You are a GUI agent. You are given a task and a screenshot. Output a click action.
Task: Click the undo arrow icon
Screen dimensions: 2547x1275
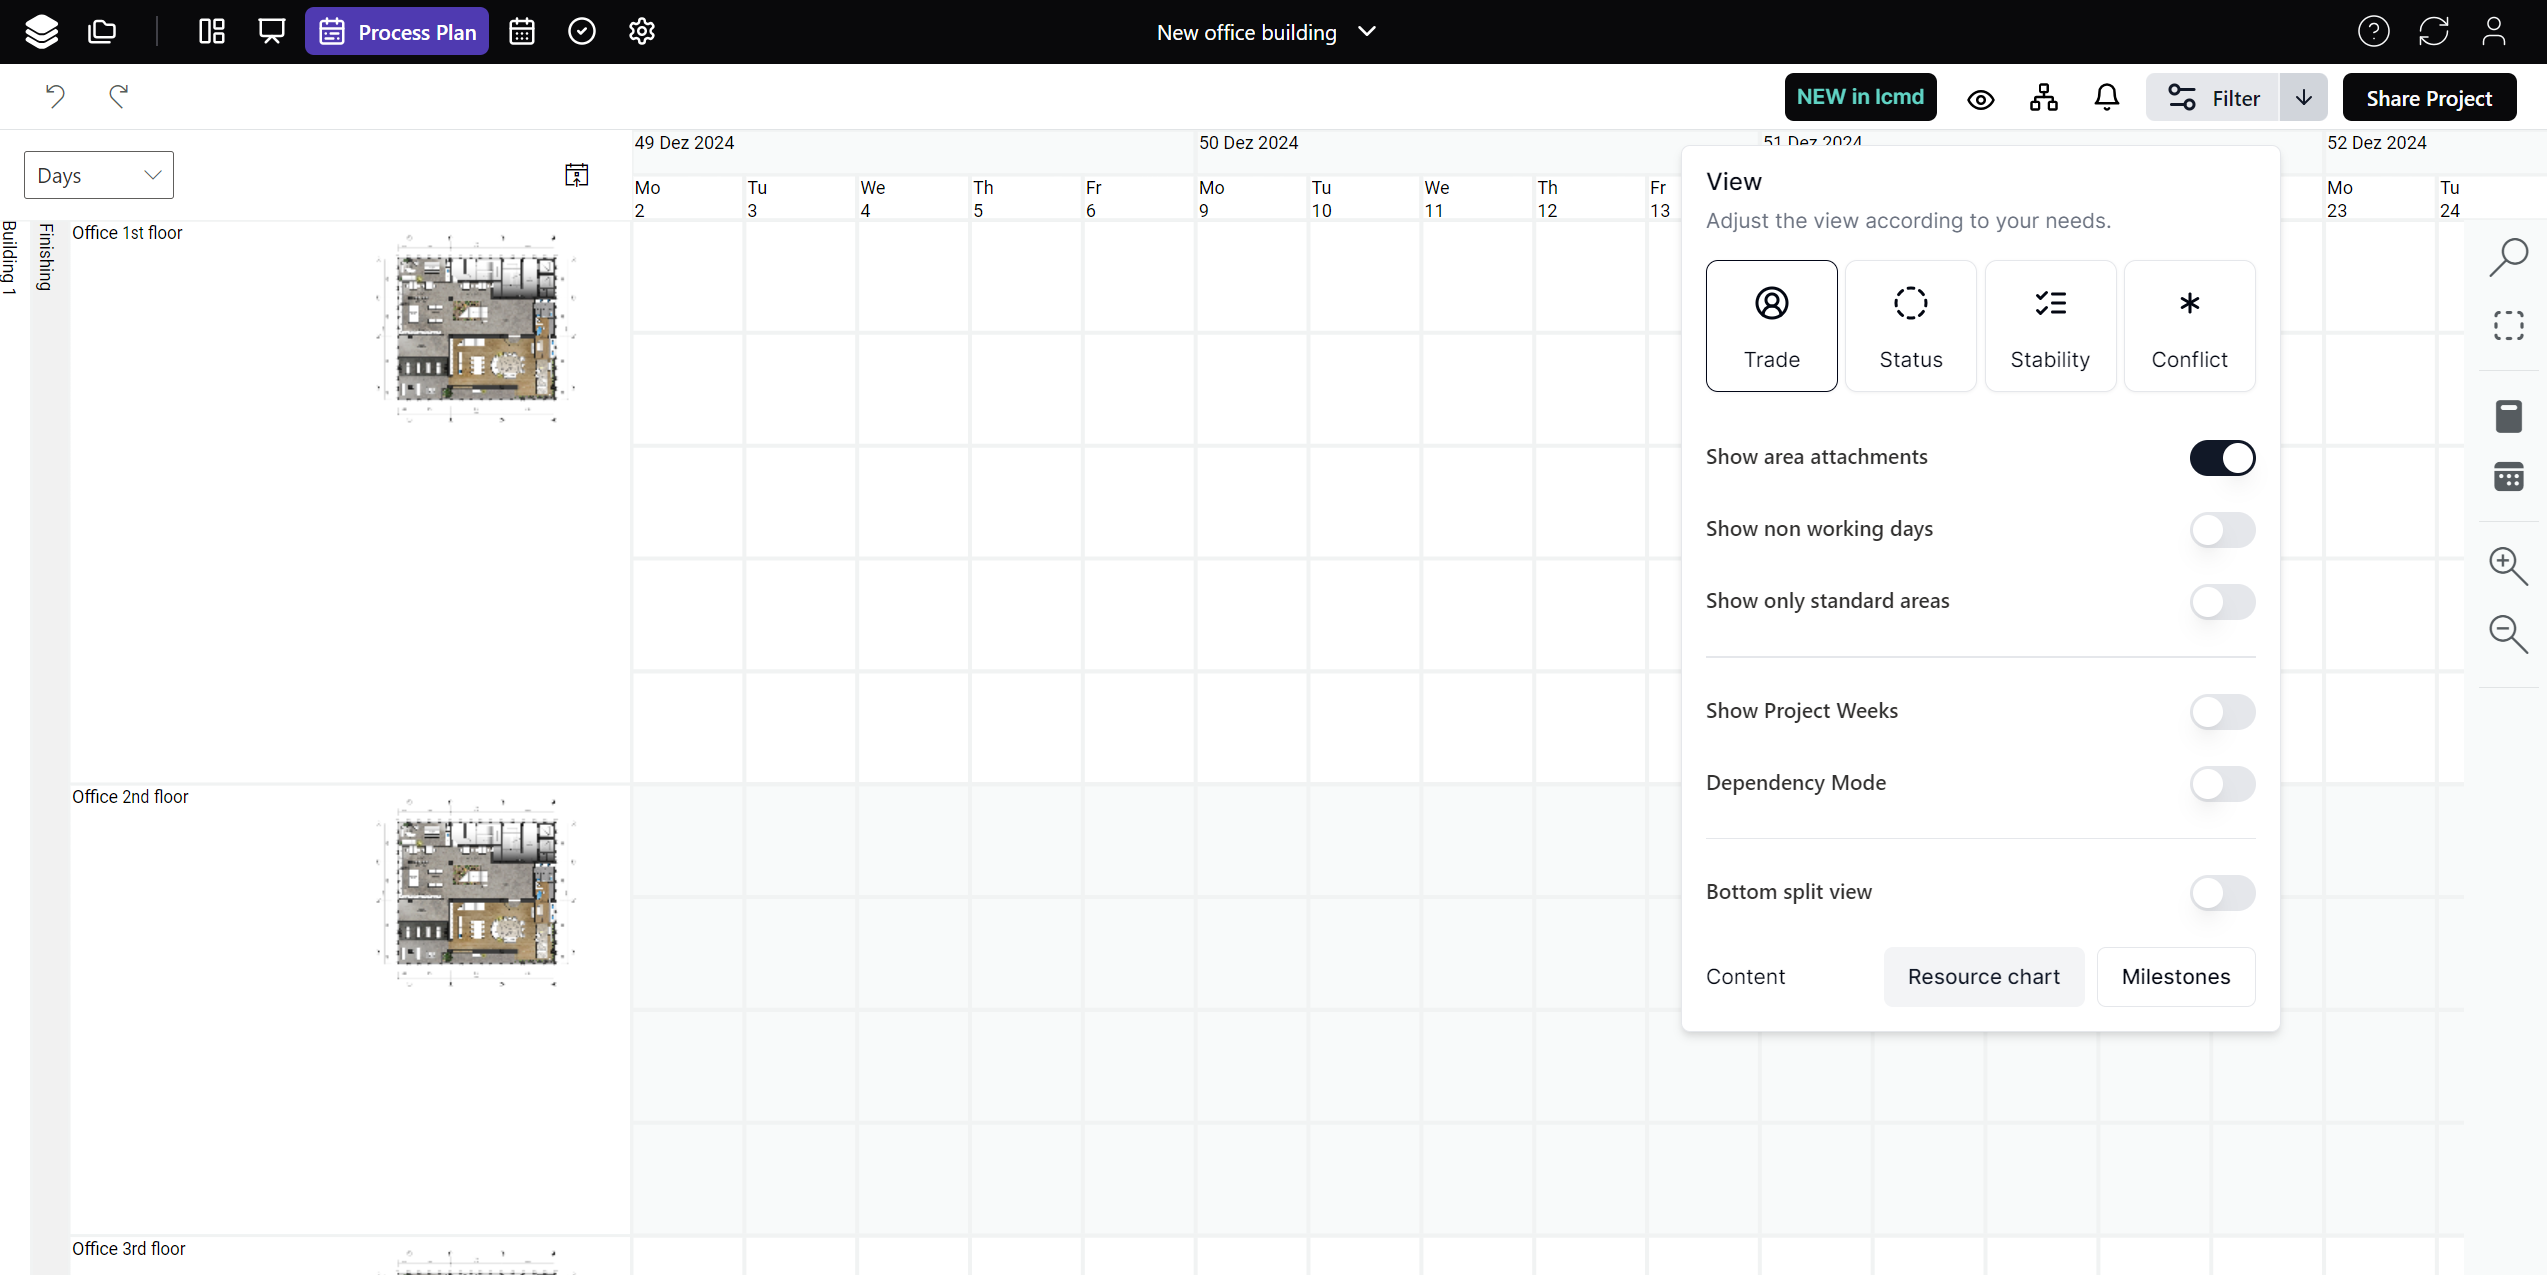coord(55,96)
